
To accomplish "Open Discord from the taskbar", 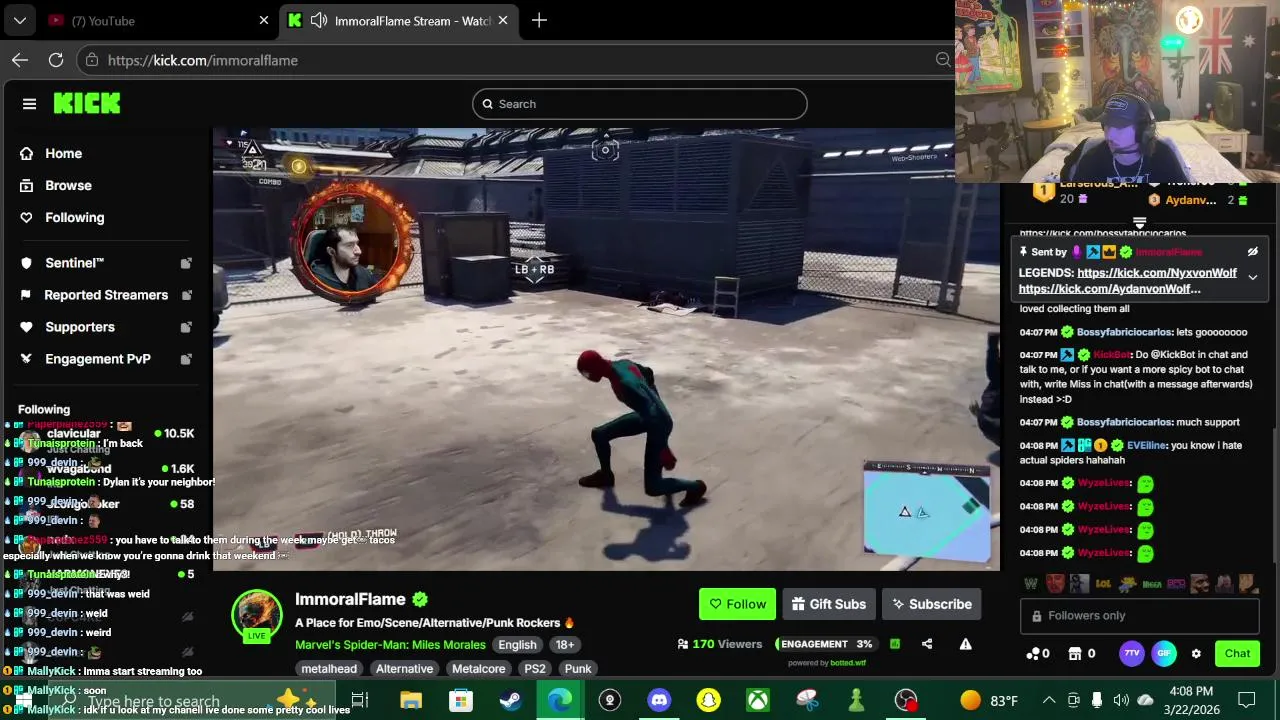I will [x=659, y=701].
